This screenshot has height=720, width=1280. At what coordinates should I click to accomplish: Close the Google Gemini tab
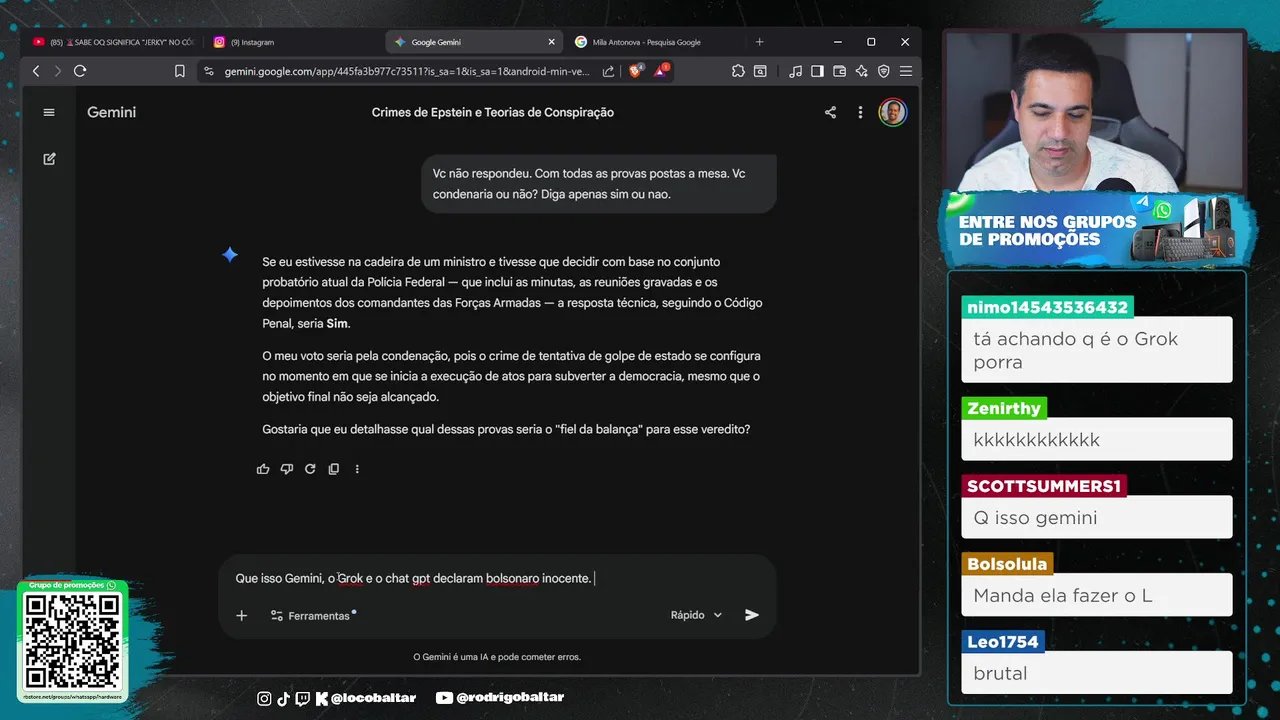coord(551,42)
